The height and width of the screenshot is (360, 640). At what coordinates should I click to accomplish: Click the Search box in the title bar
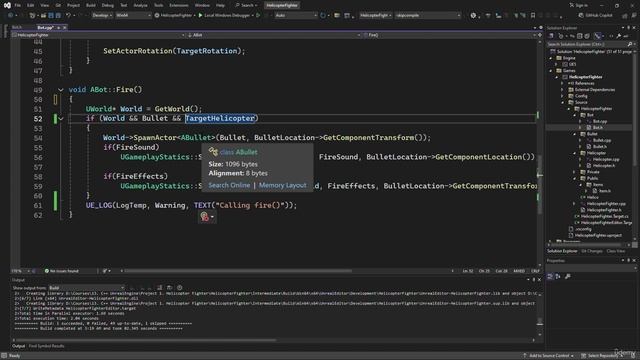247,5
